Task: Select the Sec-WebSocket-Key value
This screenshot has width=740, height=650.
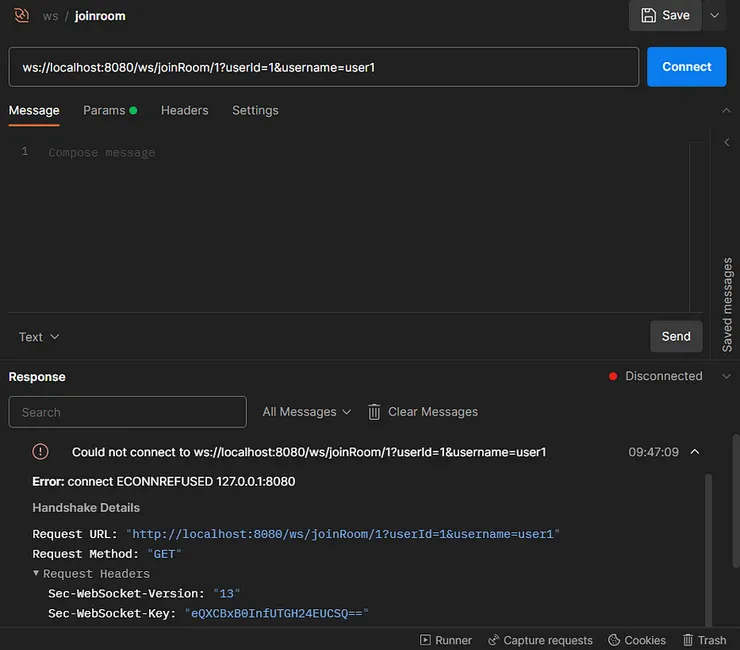Action: point(277,613)
